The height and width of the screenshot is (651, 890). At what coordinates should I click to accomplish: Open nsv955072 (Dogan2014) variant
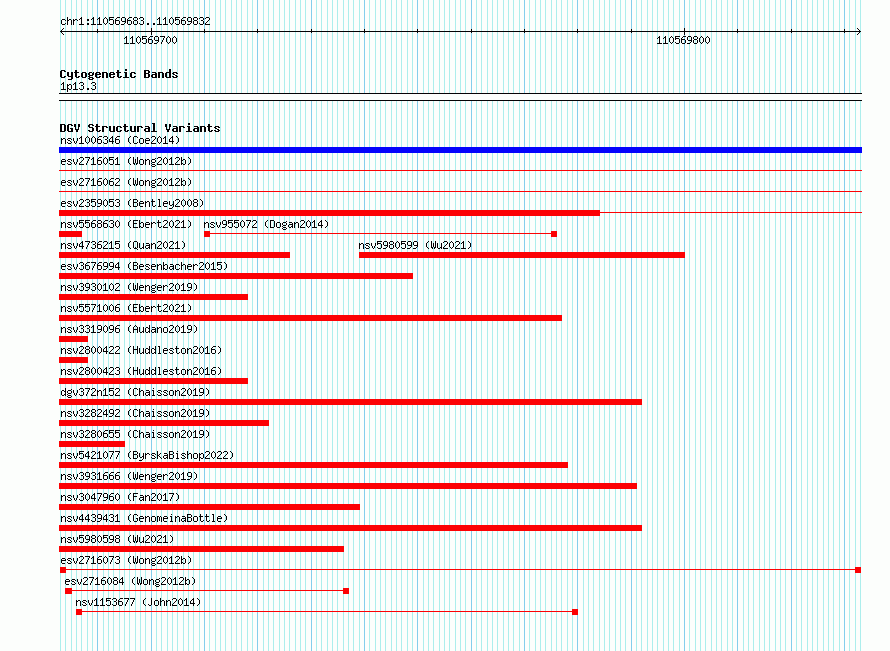click(266, 224)
